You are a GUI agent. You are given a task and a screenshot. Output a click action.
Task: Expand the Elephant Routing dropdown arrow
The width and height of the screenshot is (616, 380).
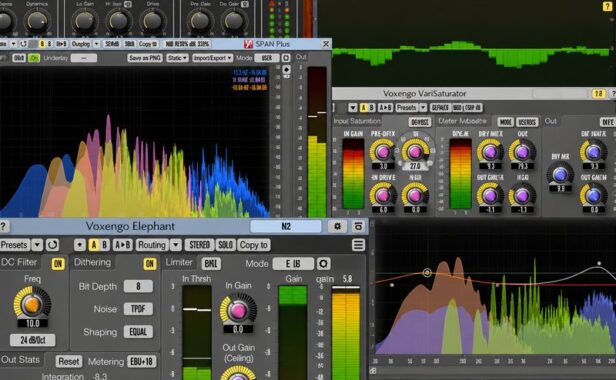pos(176,245)
